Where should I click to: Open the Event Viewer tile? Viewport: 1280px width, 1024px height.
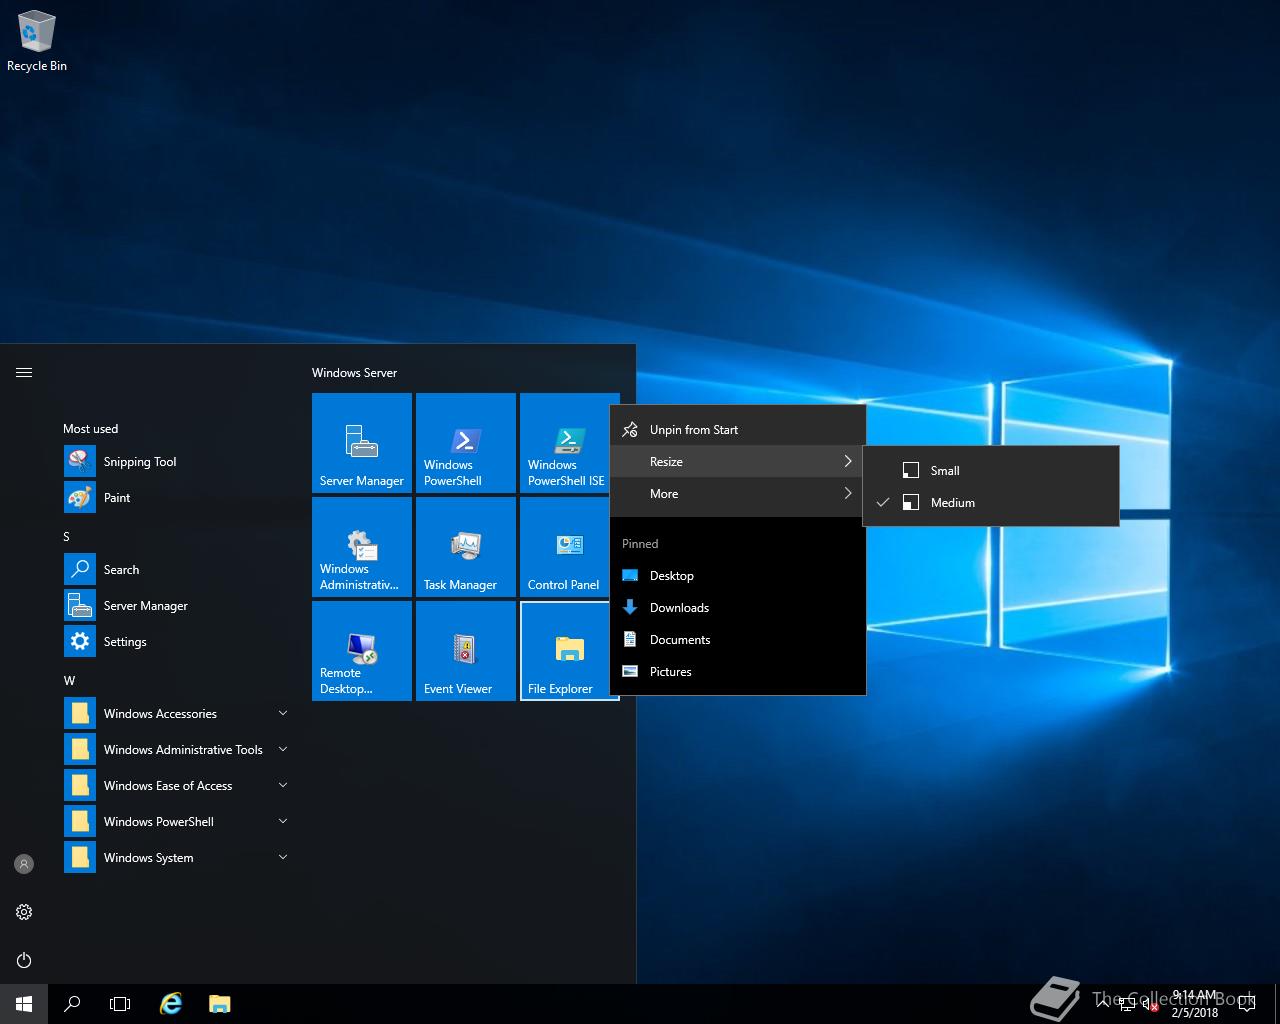tap(466, 651)
